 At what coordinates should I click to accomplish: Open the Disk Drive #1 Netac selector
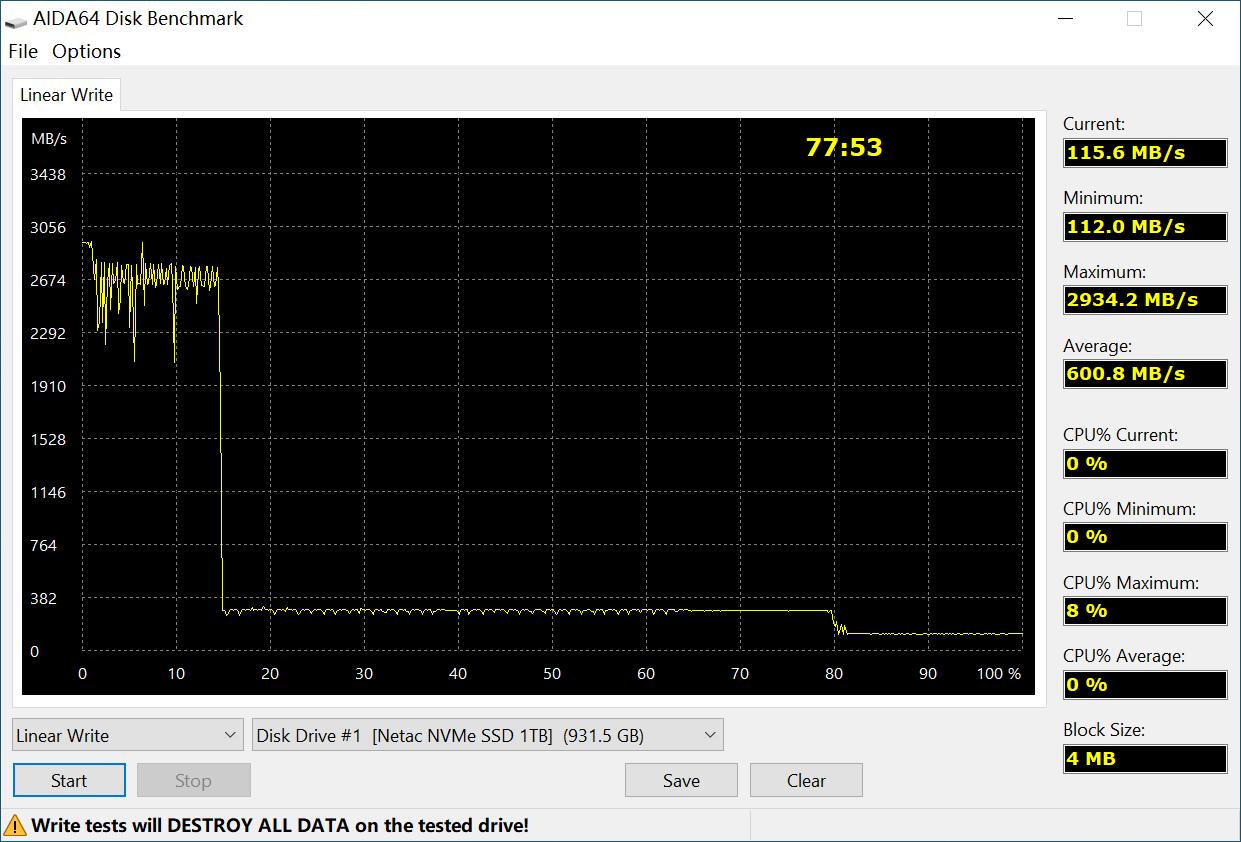pyautogui.click(x=488, y=735)
